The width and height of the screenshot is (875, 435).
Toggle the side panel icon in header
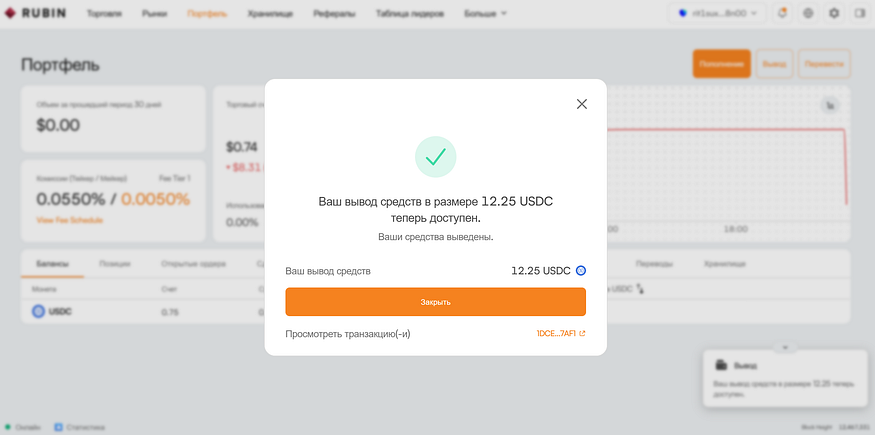click(859, 14)
